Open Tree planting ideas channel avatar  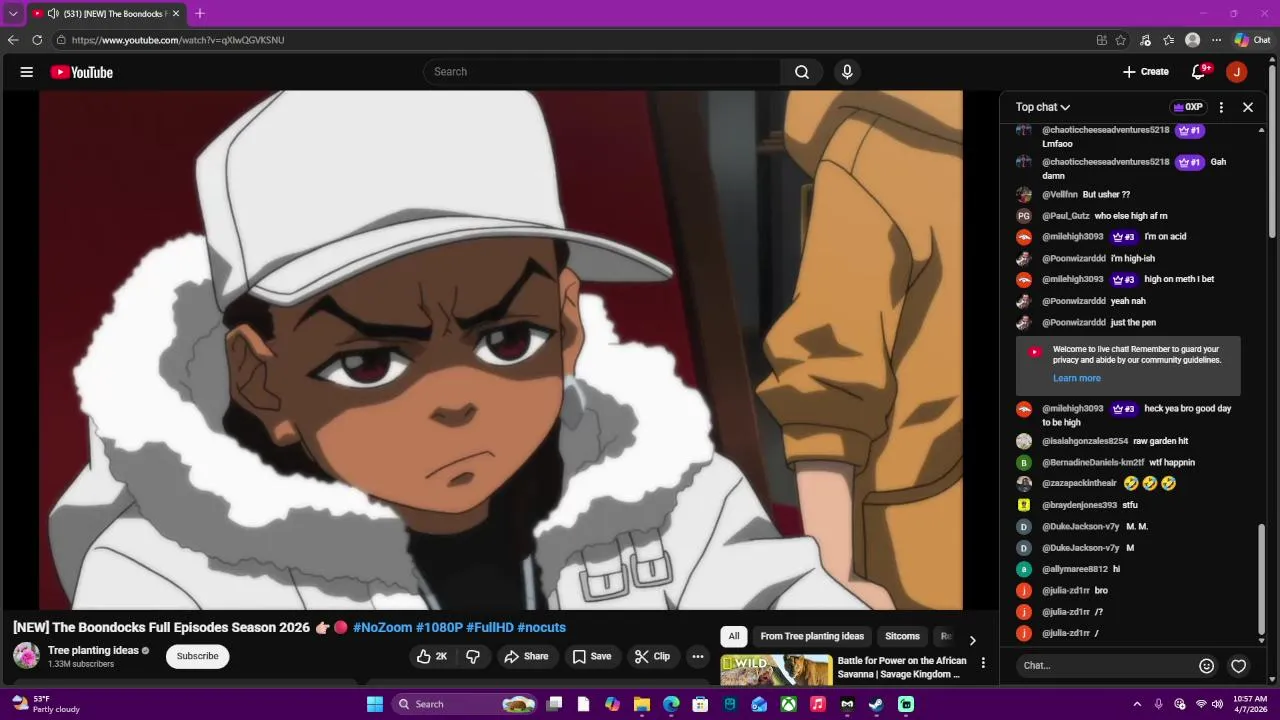(x=26, y=656)
